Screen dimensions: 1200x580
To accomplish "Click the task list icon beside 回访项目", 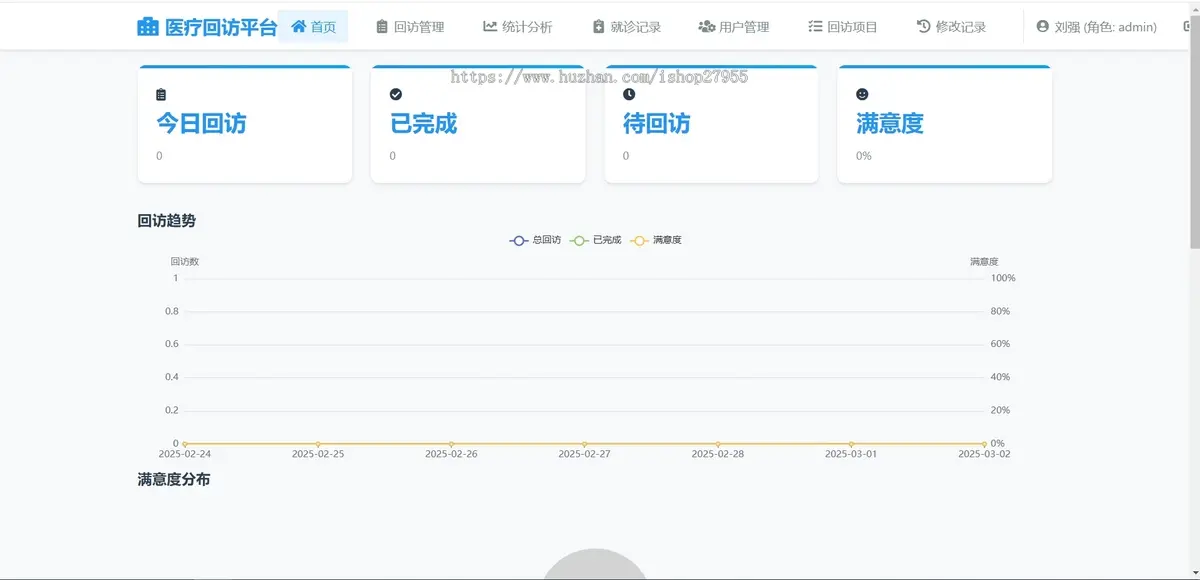I will (815, 27).
